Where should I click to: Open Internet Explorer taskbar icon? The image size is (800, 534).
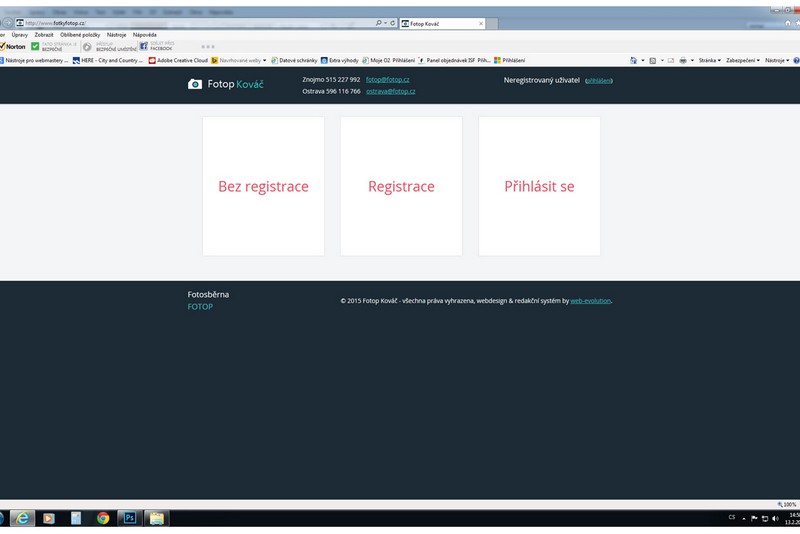tap(20, 517)
